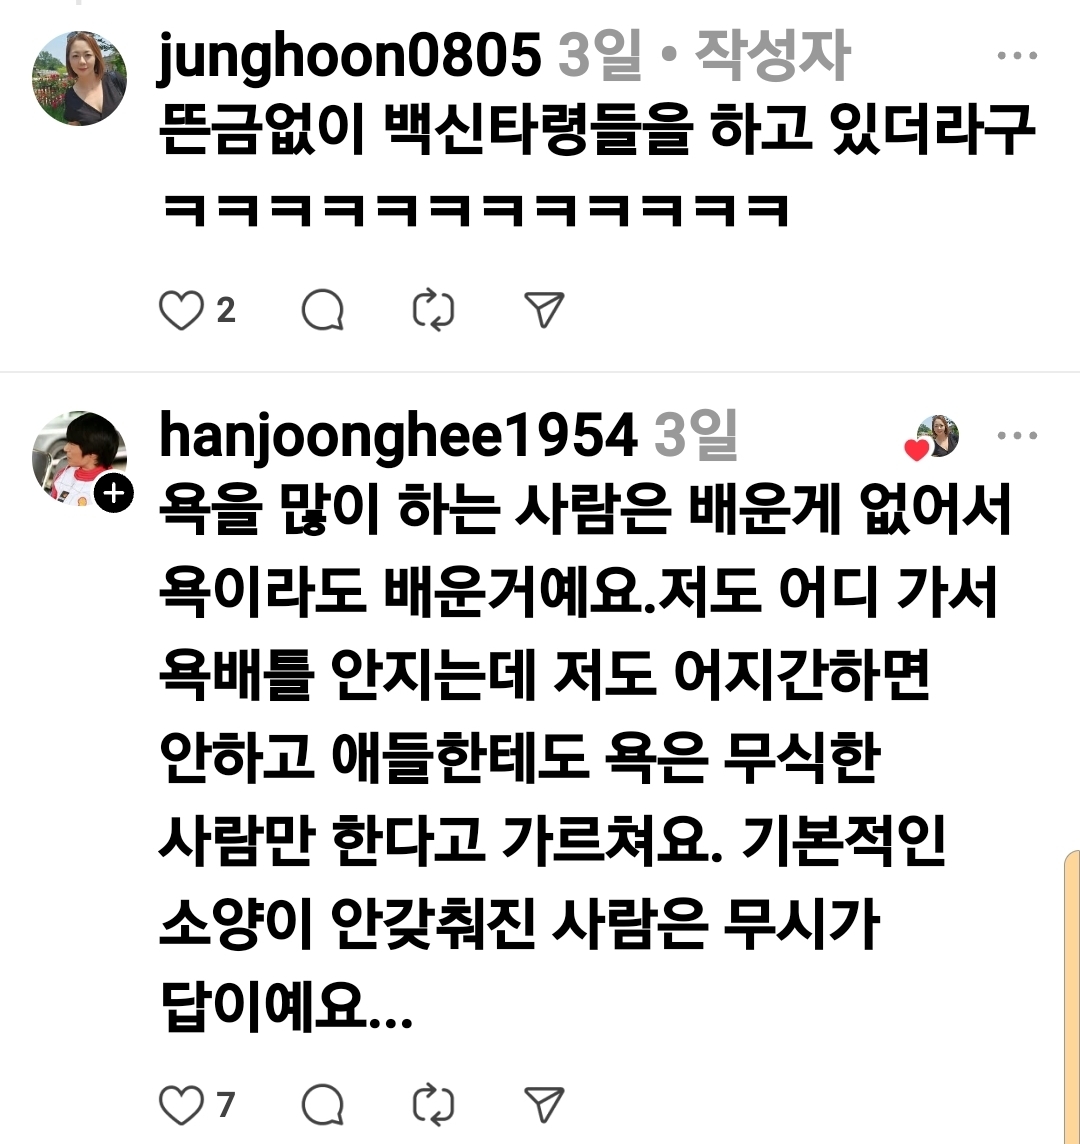Screen dimensions: 1080x1144
Task: Repost hanjoonghee1954's comment
Action: tap(433, 1105)
